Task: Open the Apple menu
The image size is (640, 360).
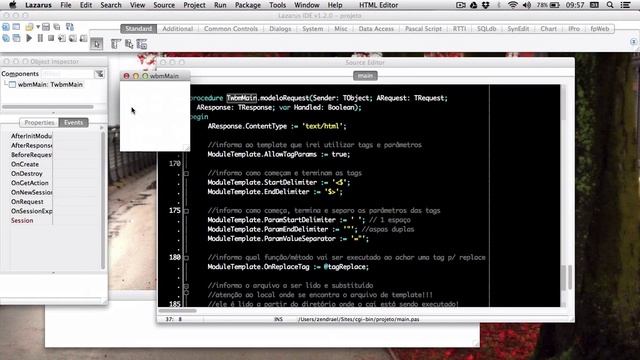Action: (12, 5)
